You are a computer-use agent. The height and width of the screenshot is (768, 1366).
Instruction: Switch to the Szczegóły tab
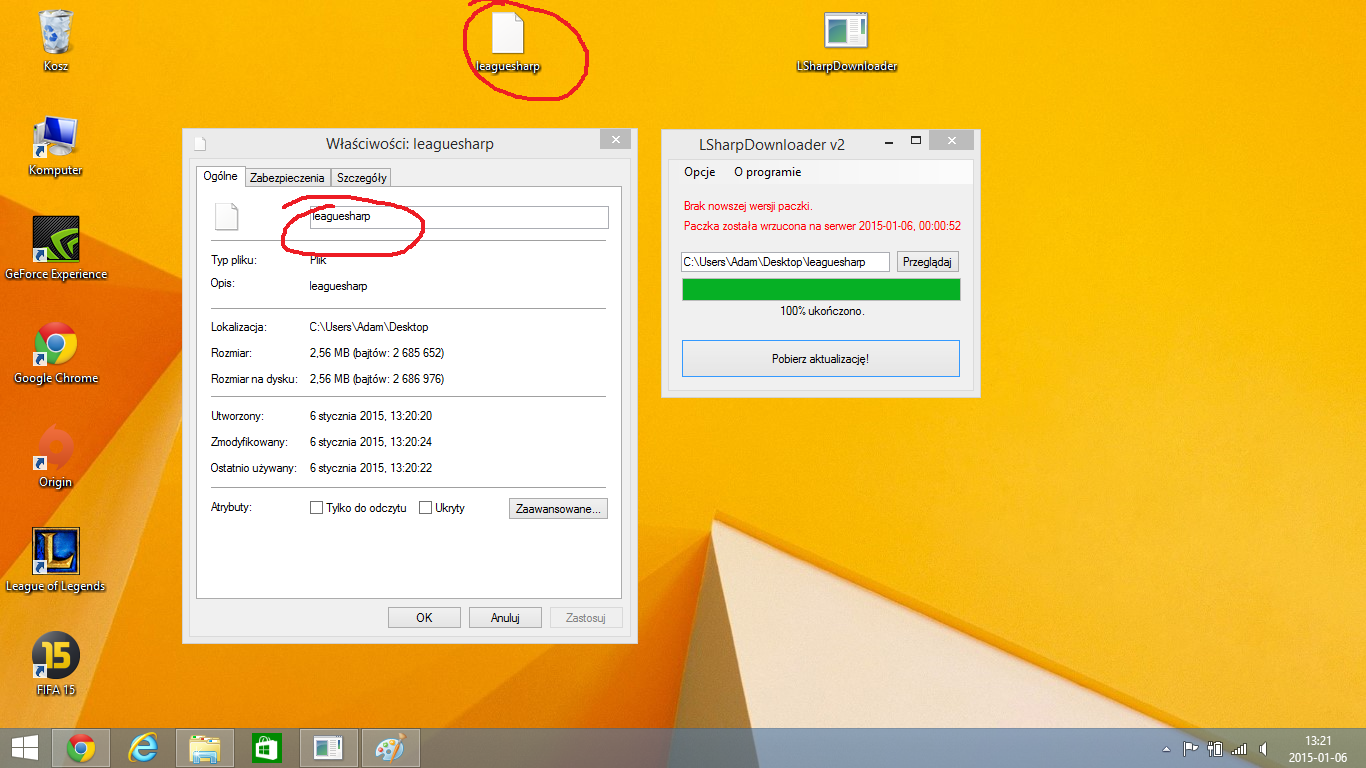click(x=362, y=177)
